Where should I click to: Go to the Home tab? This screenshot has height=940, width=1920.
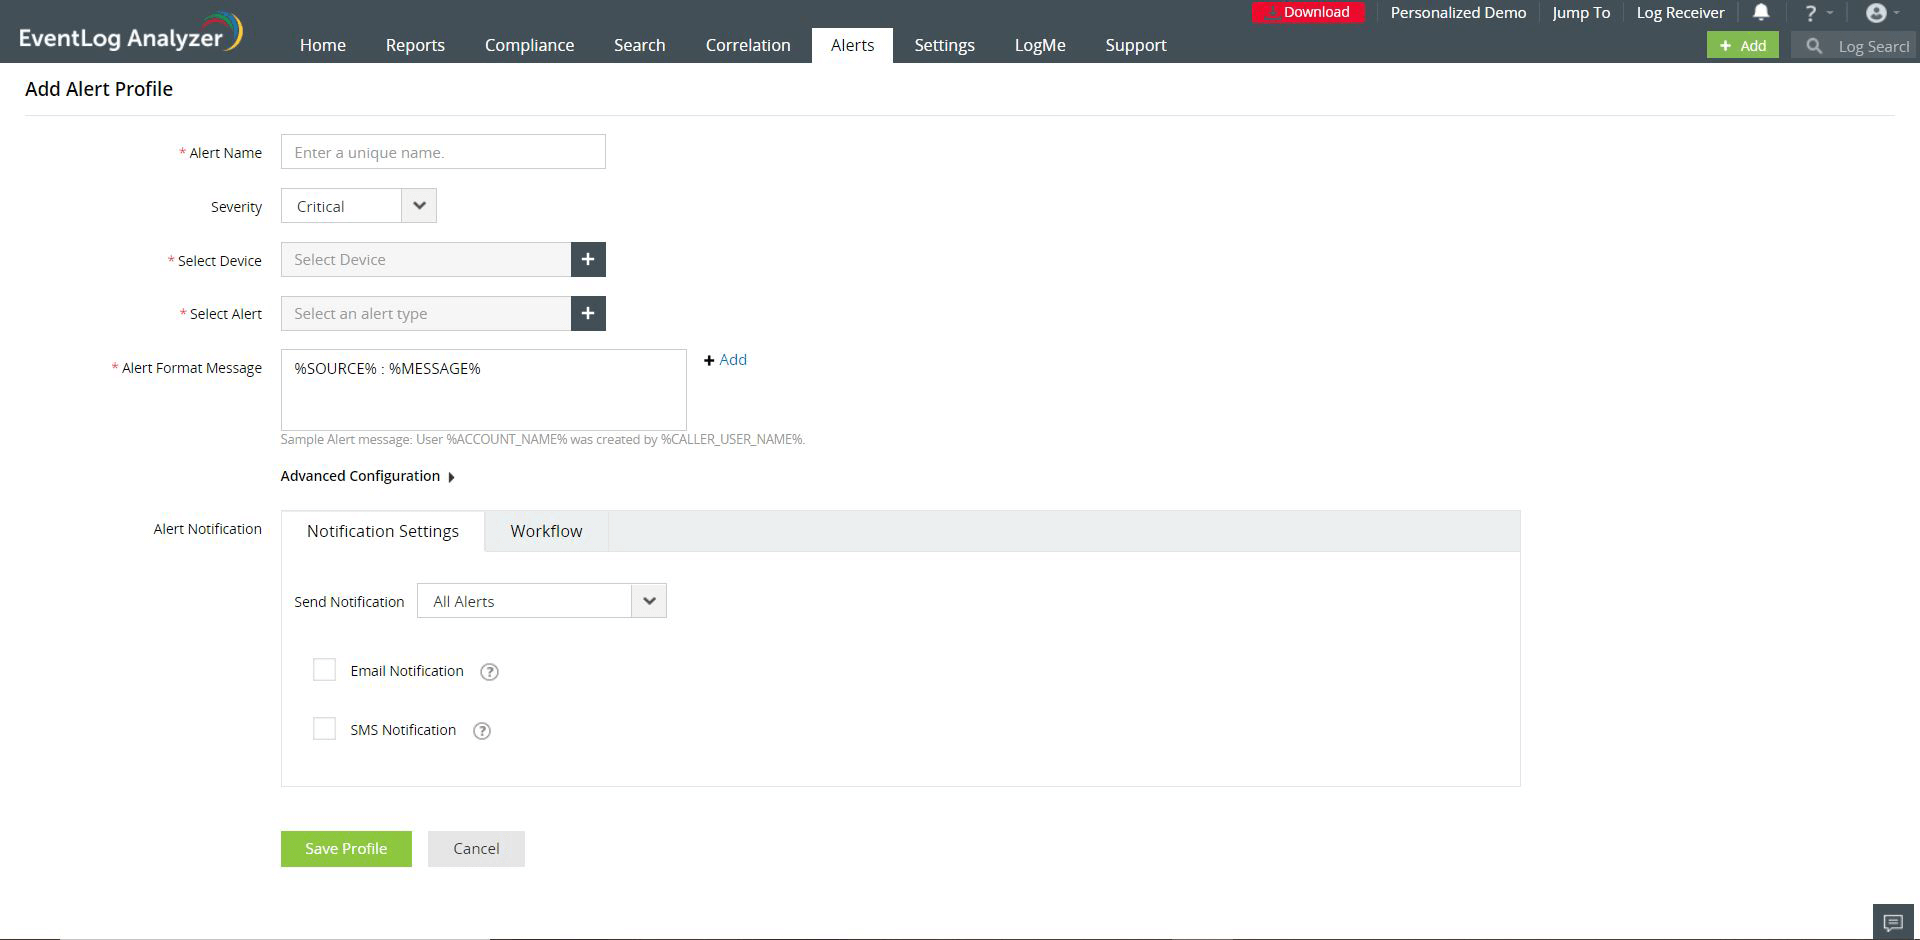point(323,45)
